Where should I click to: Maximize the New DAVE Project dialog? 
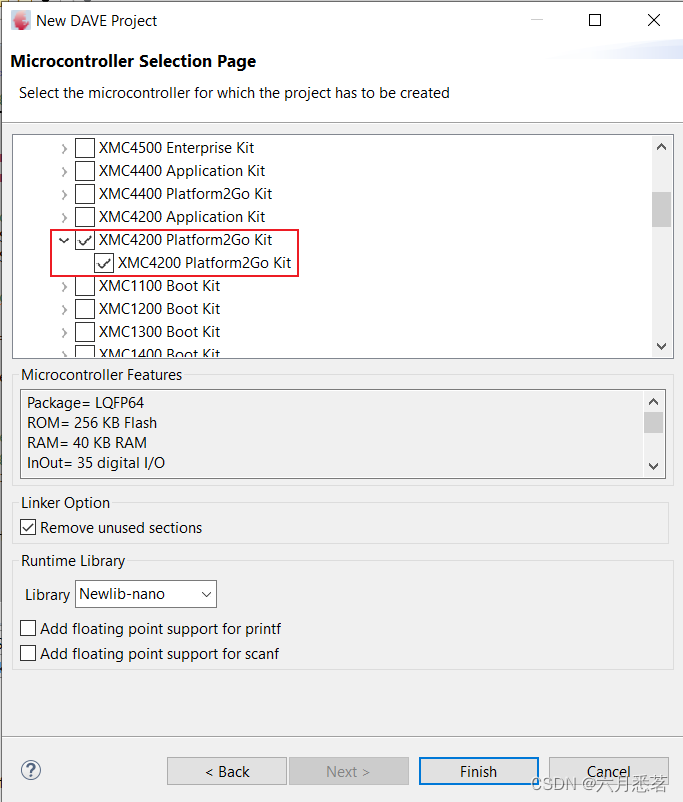[x=595, y=20]
